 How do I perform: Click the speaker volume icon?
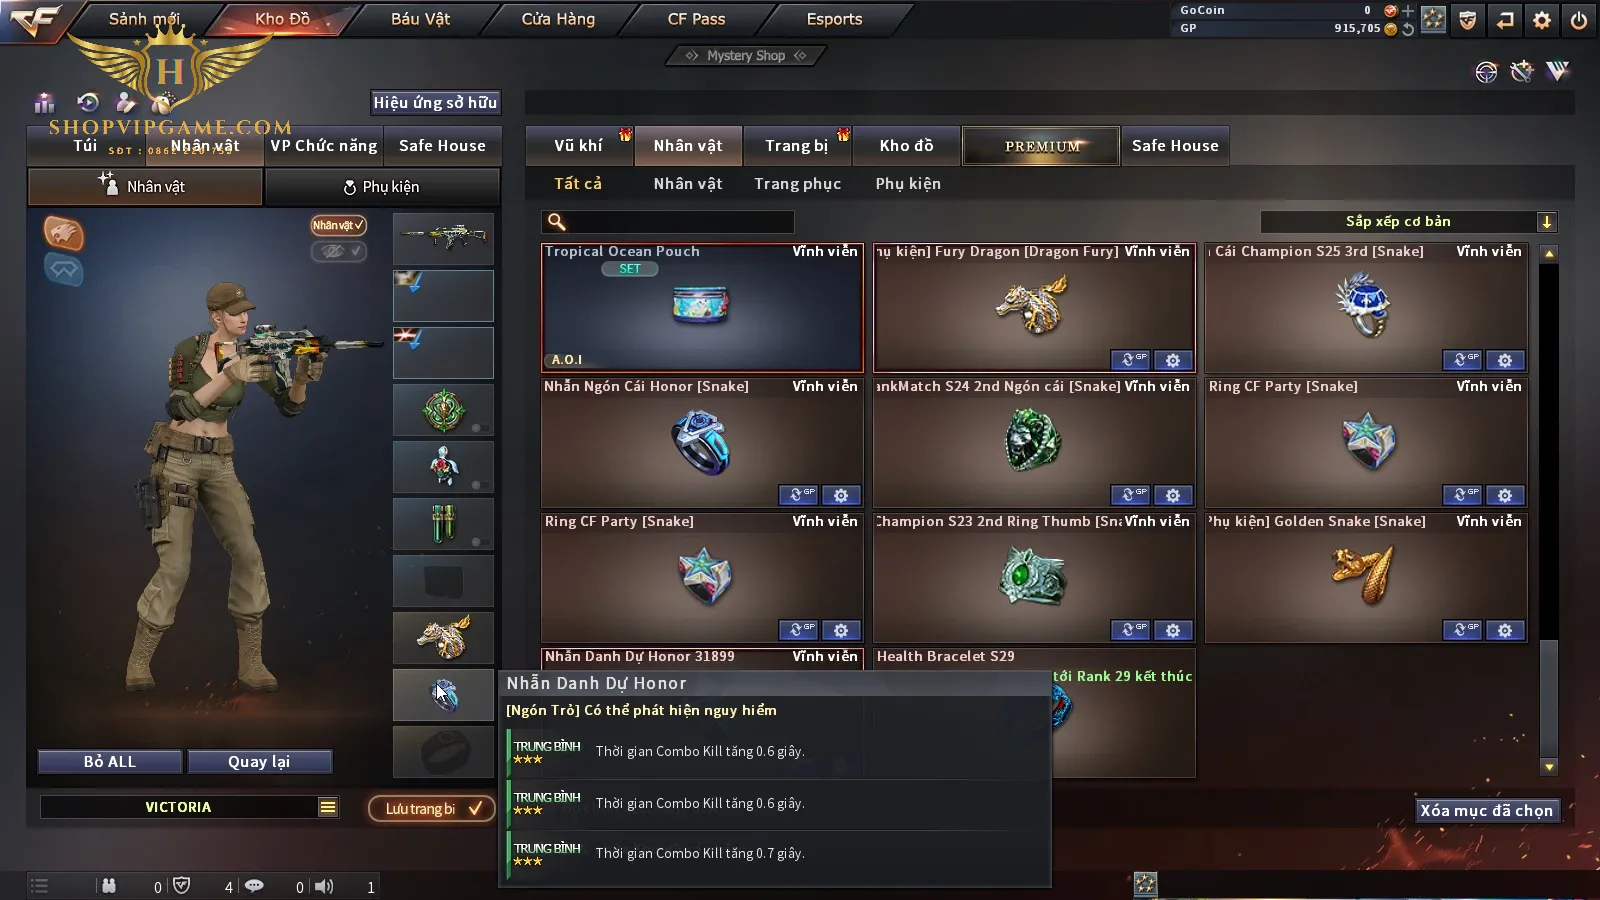(324, 886)
